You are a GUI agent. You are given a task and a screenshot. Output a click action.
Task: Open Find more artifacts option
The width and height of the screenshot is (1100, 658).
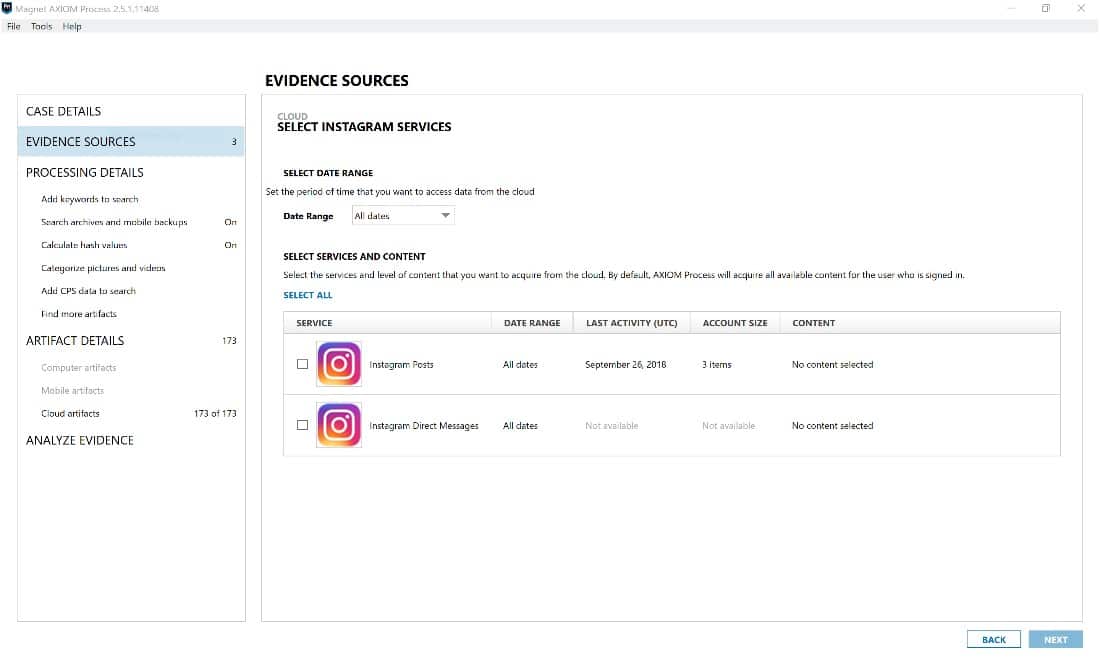tap(79, 314)
